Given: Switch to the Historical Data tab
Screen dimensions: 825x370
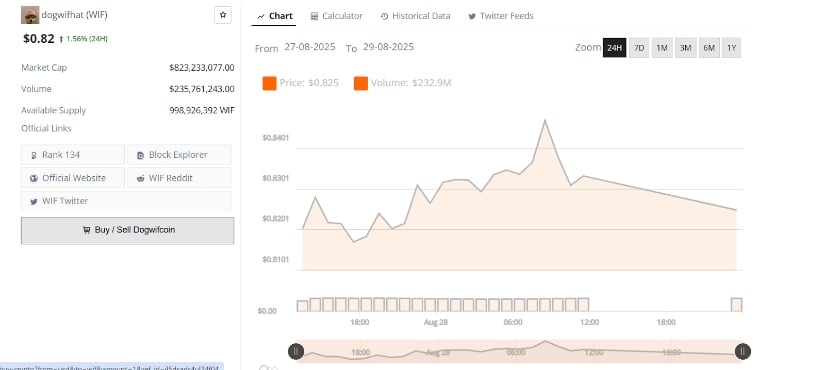Looking at the screenshot, I should point(415,16).
